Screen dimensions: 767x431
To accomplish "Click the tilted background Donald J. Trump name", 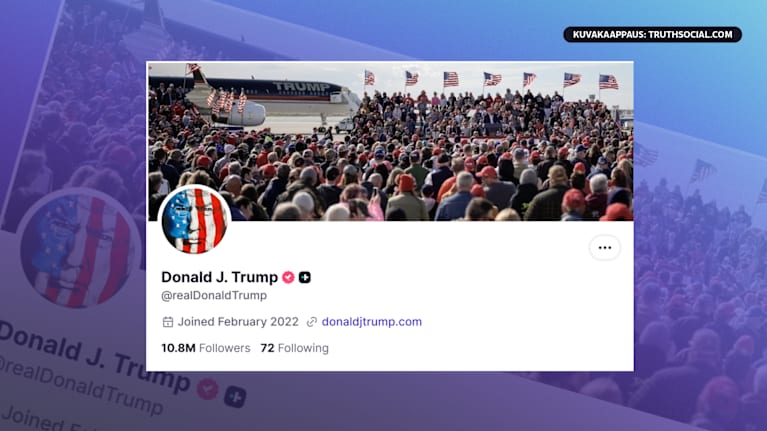I will click(93, 357).
